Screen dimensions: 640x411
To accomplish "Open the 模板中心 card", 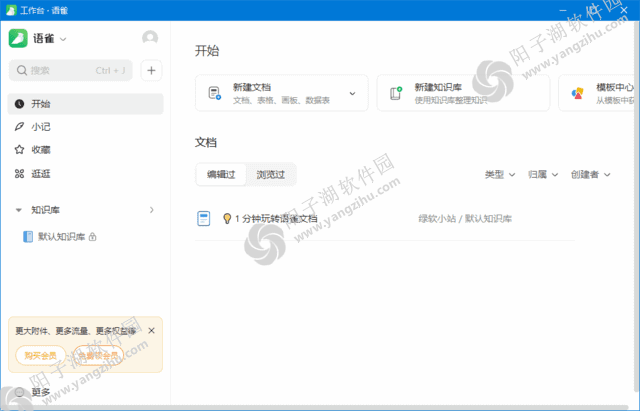I will (x=596, y=93).
